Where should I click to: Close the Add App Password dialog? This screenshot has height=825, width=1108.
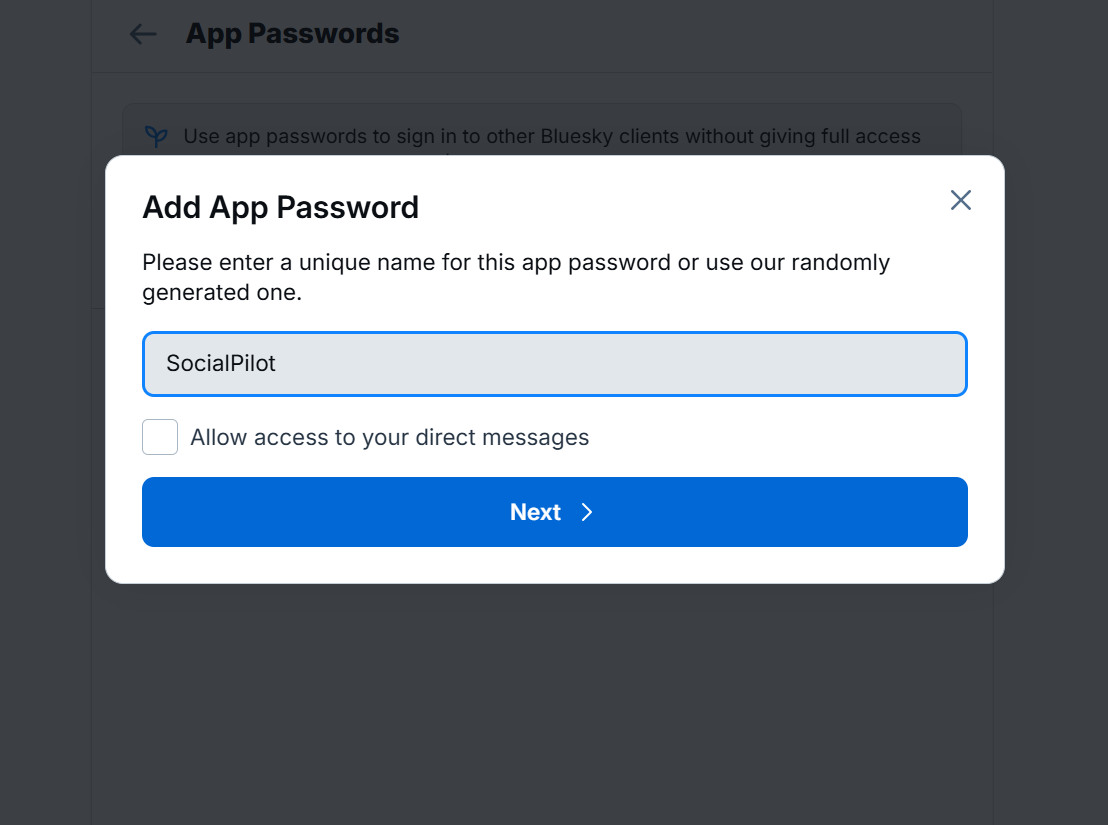pos(960,200)
